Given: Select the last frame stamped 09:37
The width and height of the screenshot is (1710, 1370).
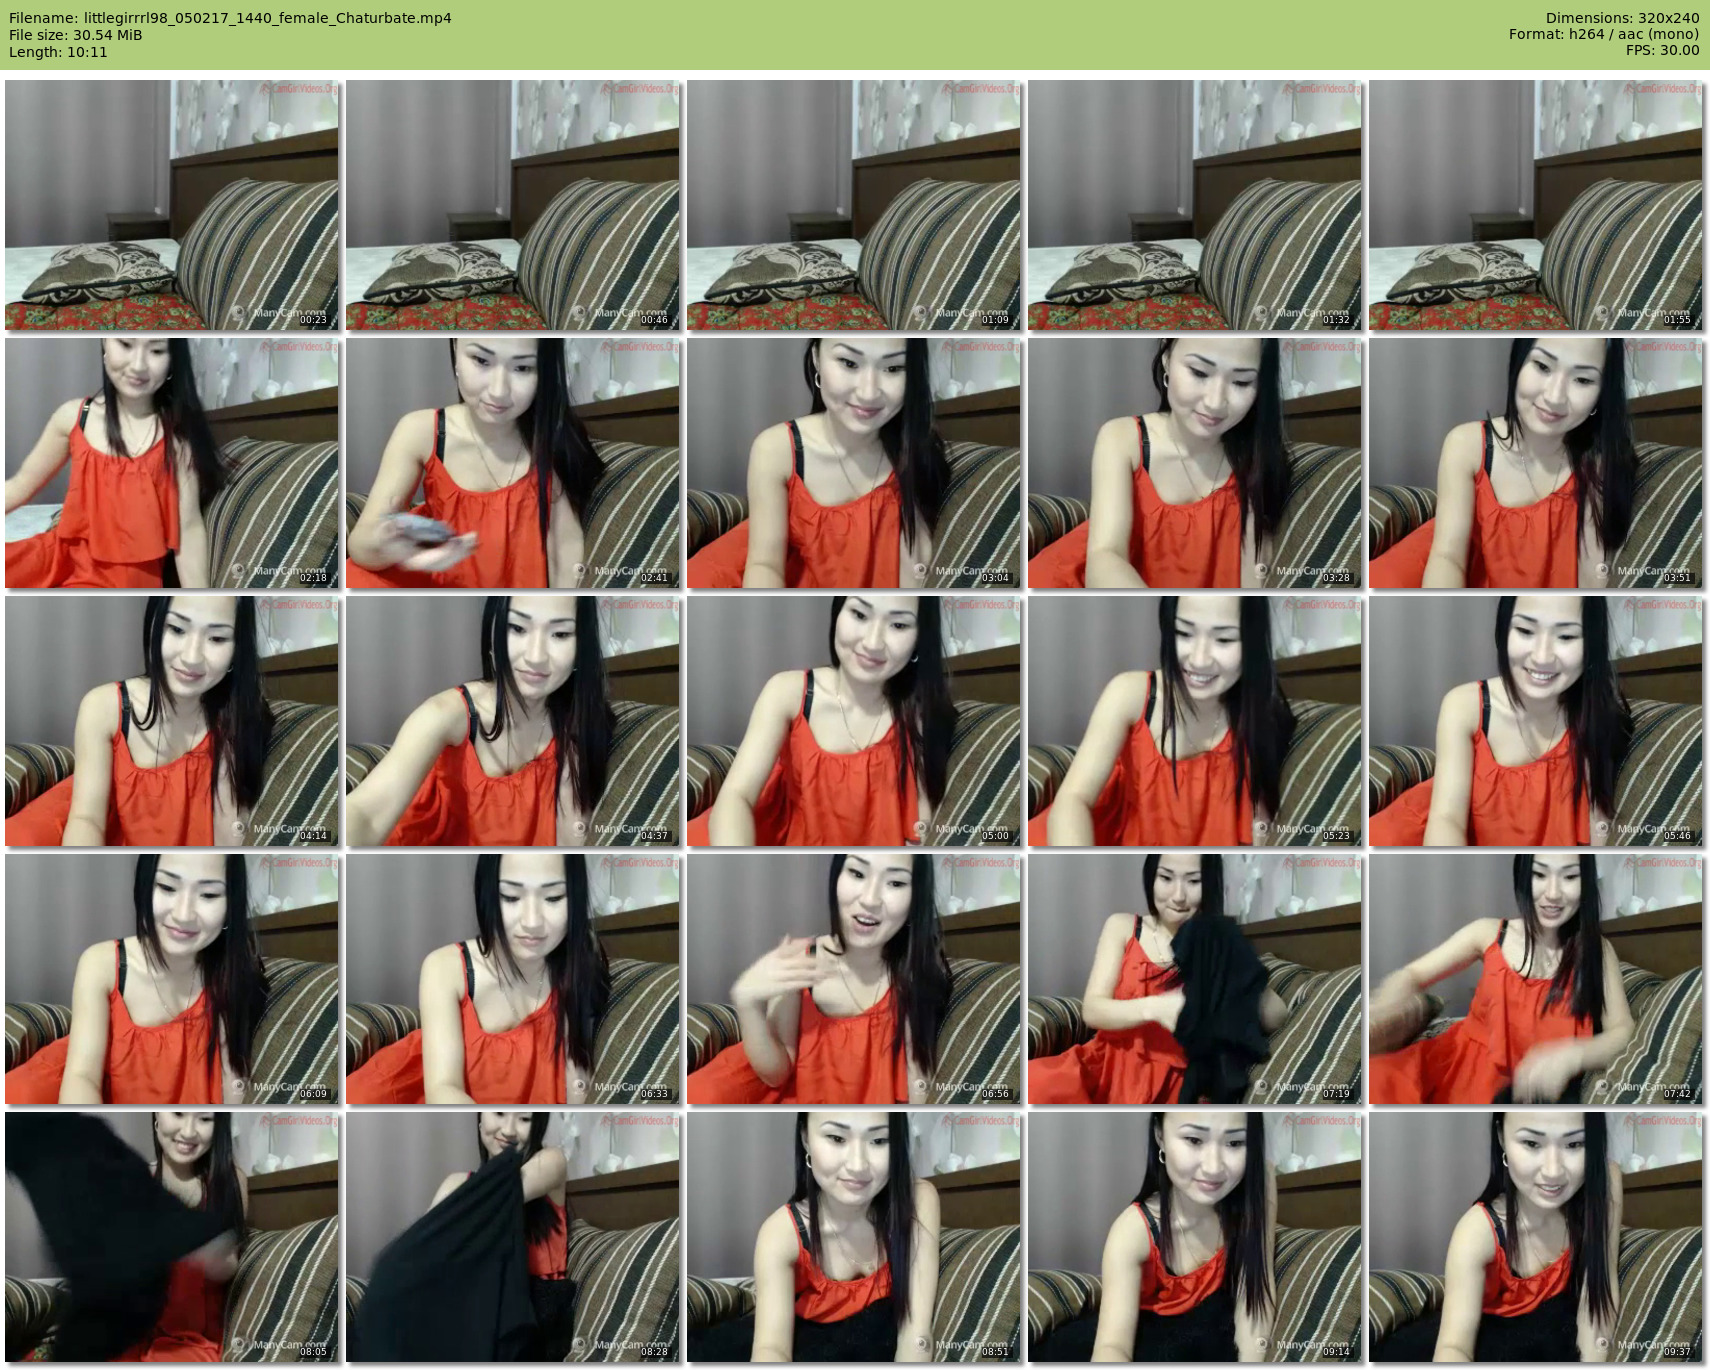Looking at the screenshot, I should 1536,1237.
